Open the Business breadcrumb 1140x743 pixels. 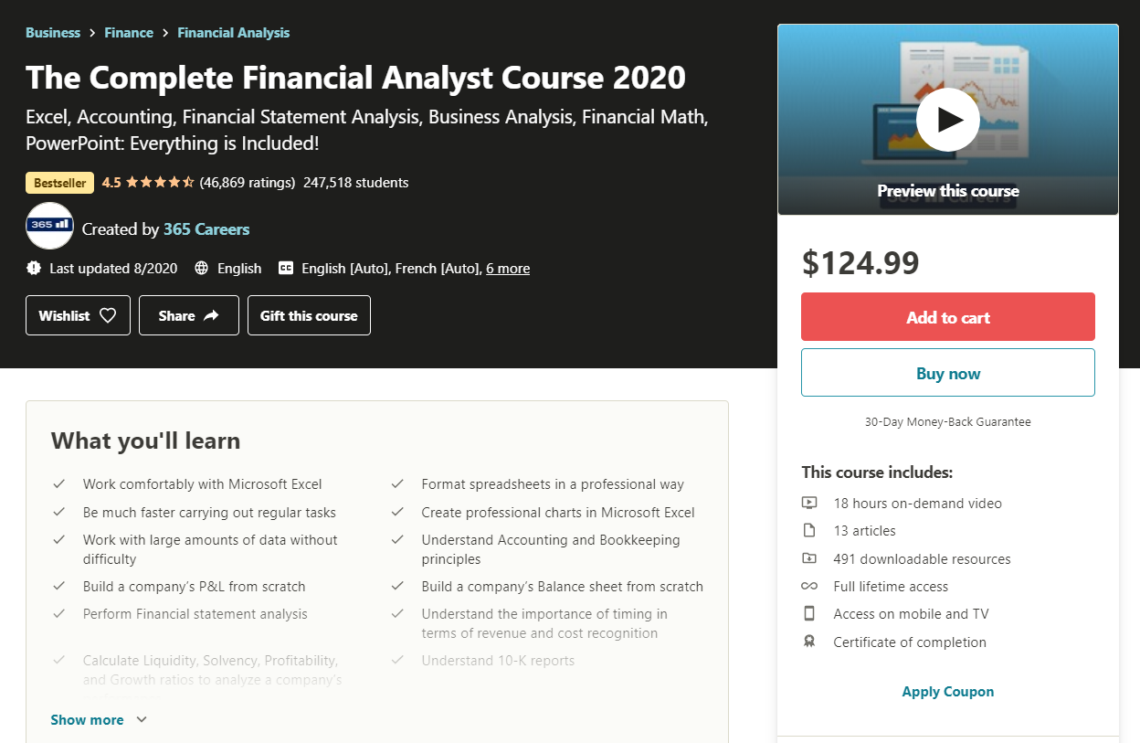(53, 32)
